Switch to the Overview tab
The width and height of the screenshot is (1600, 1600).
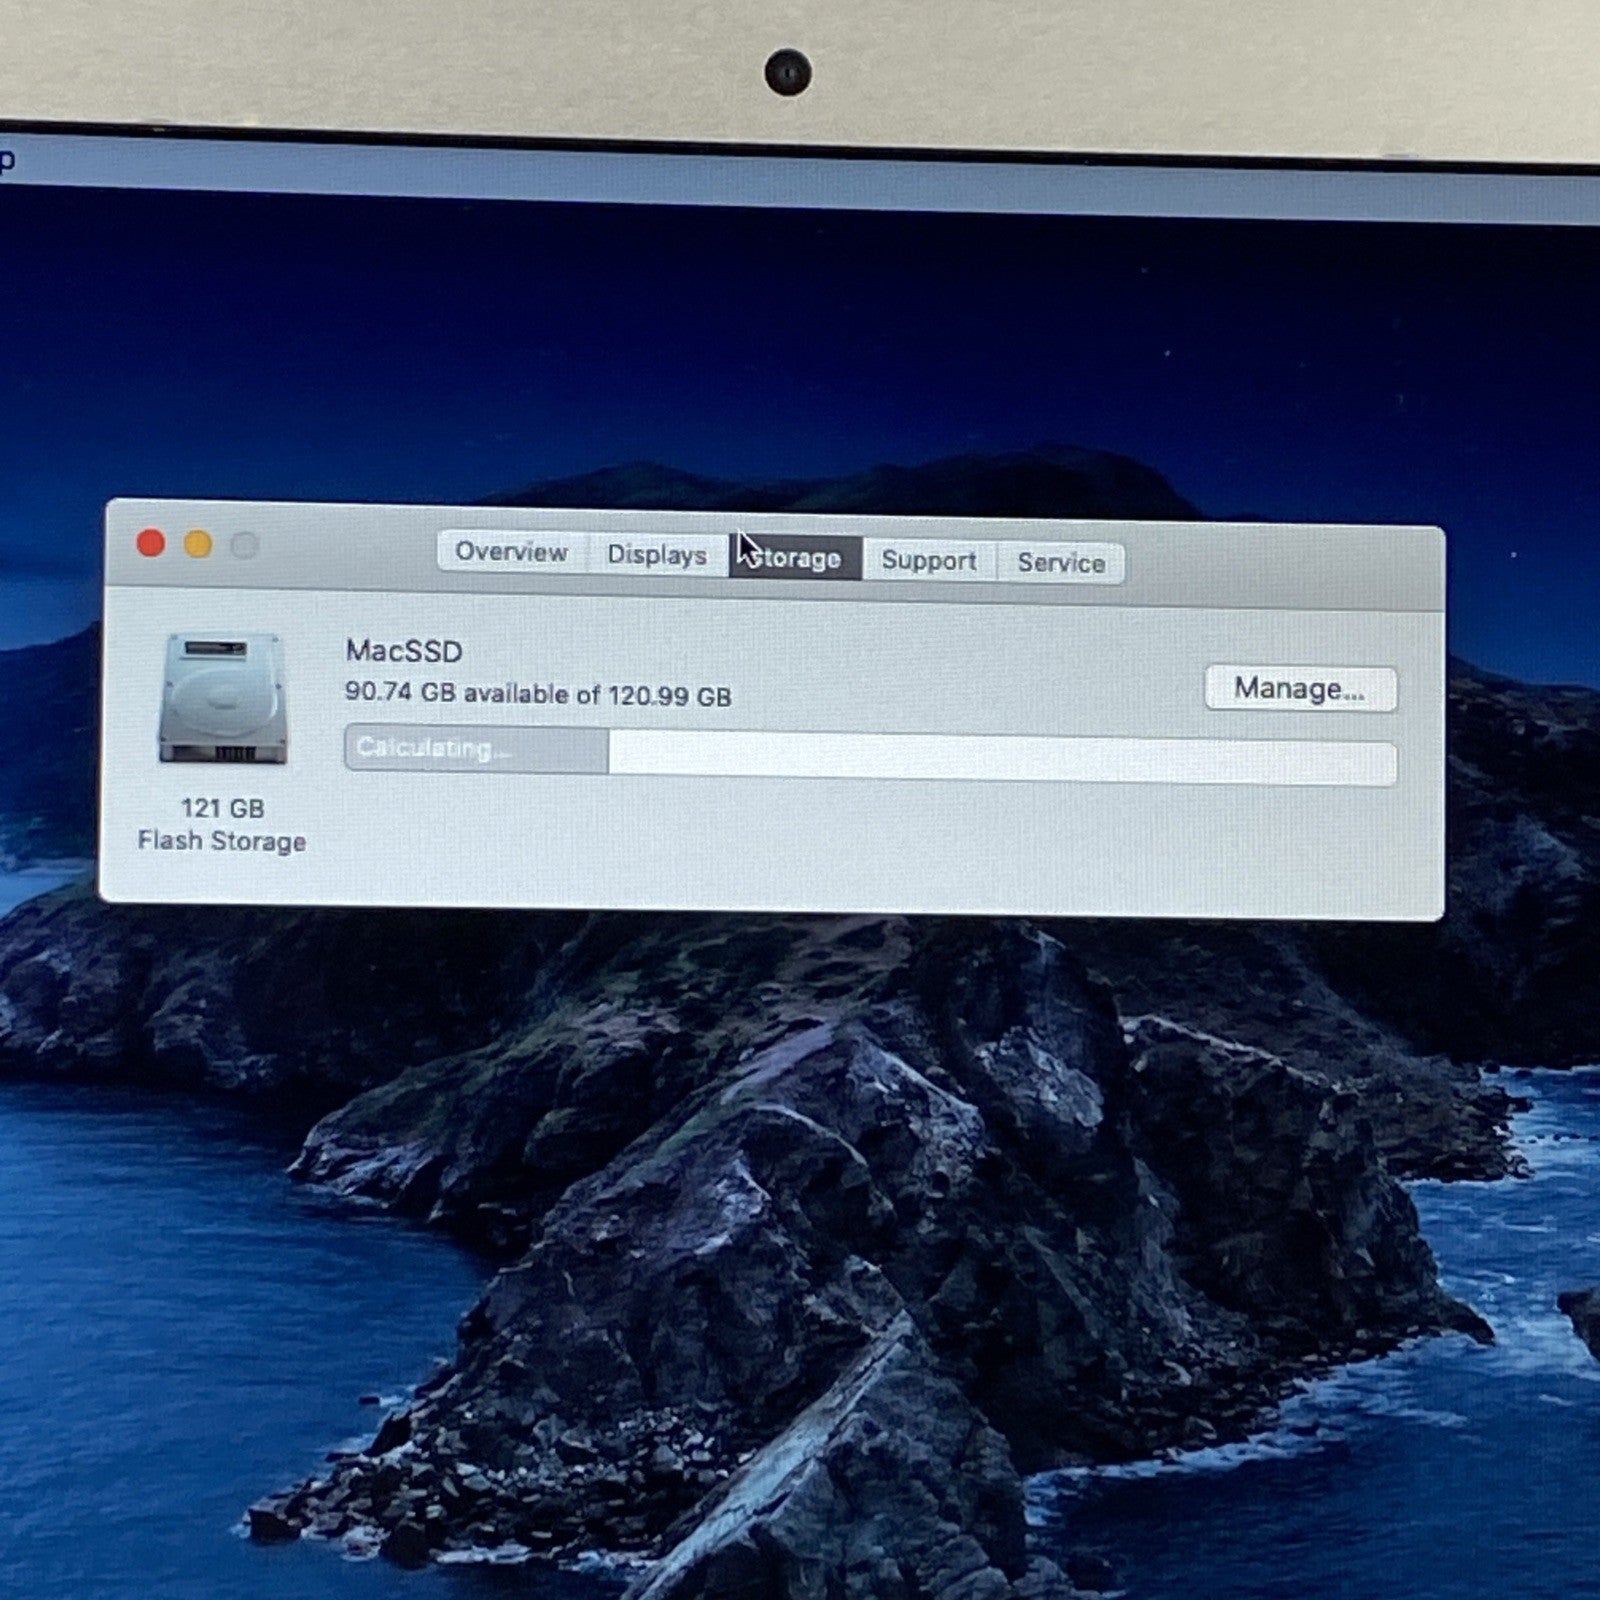pos(511,552)
